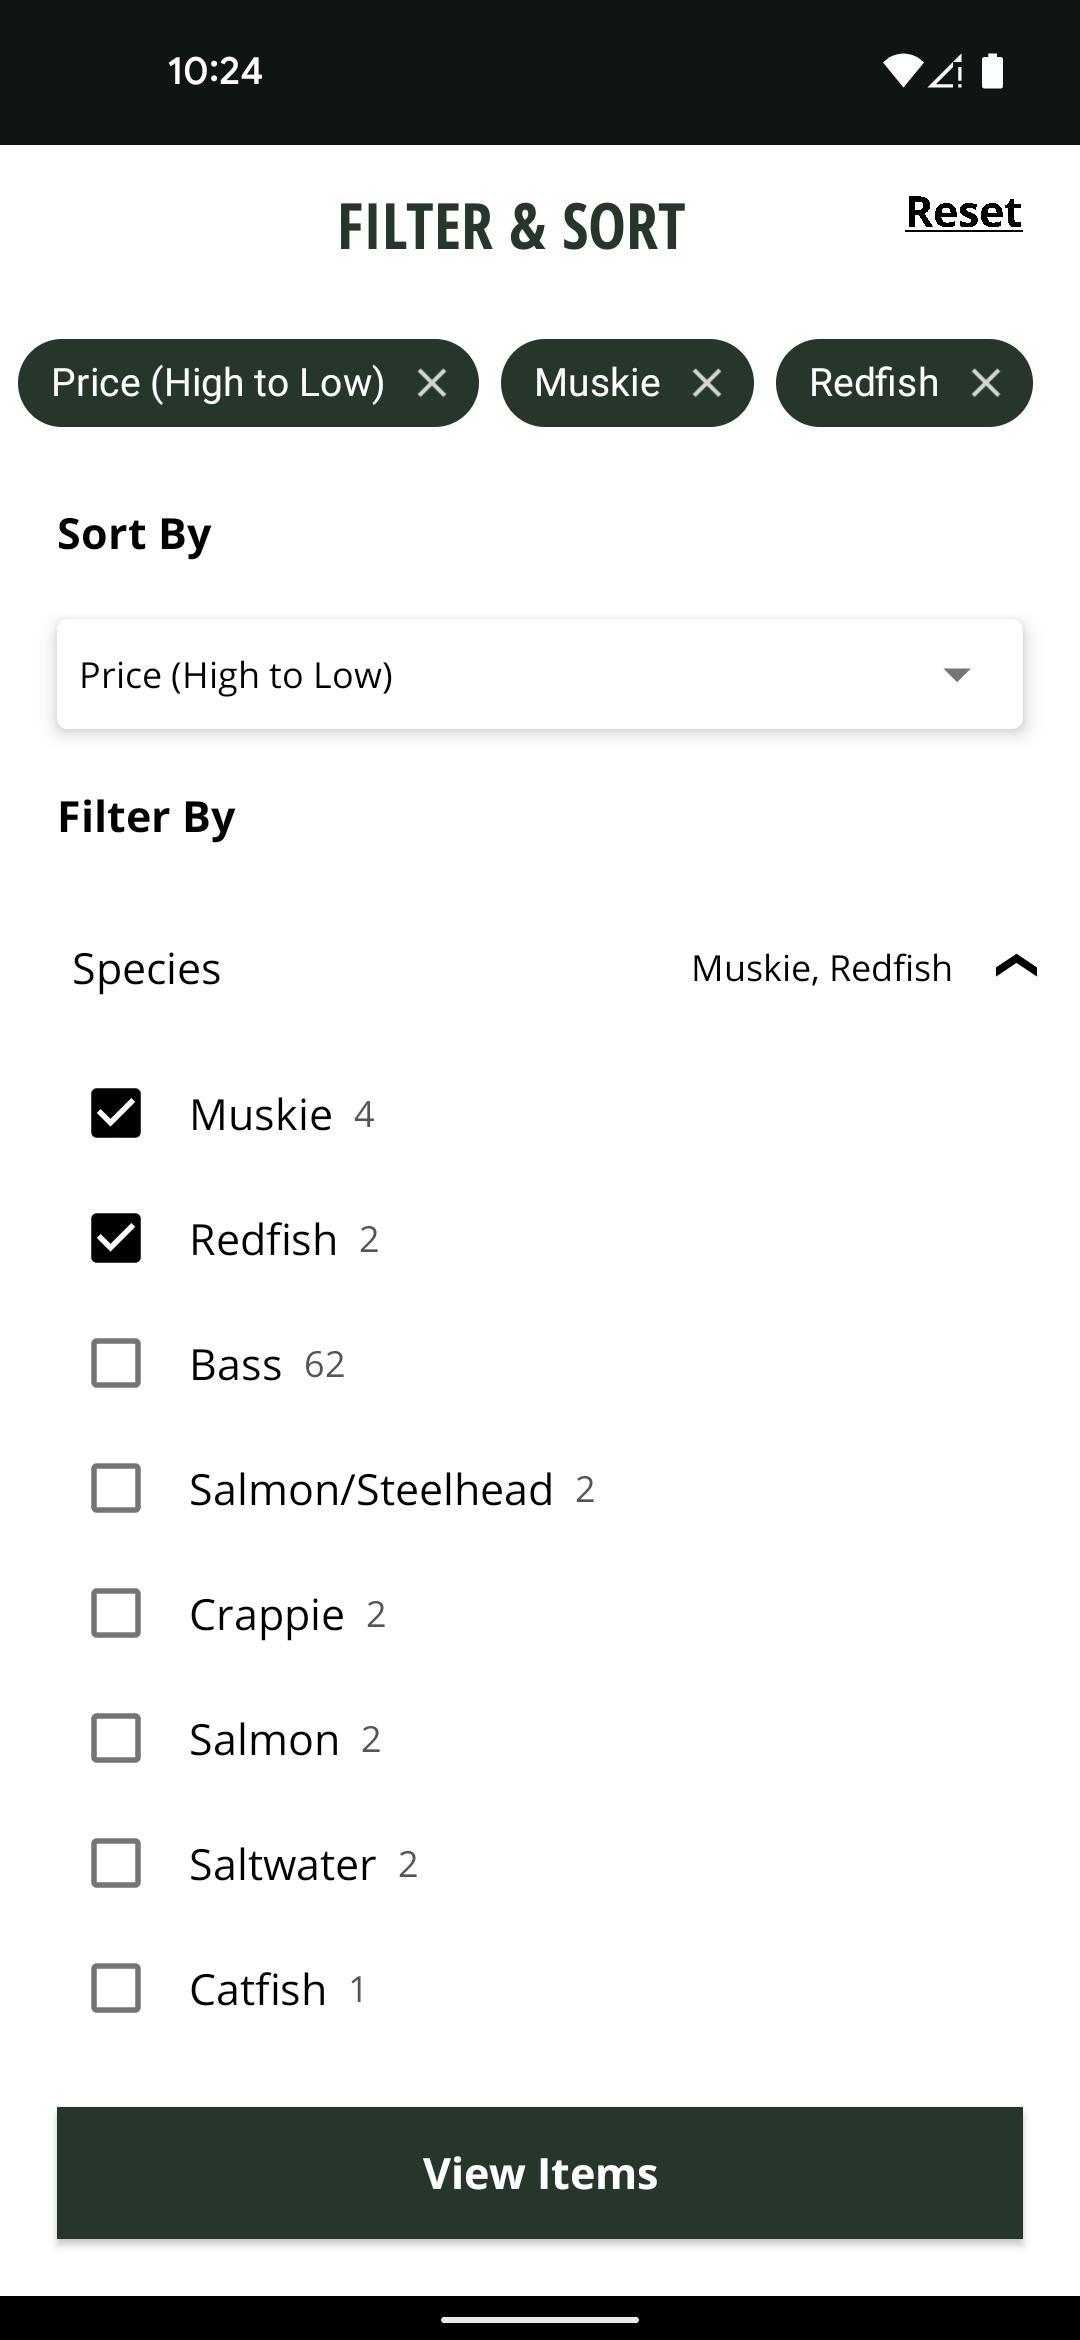The image size is (1080, 2340).
Task: Reset all filters
Action: click(964, 212)
